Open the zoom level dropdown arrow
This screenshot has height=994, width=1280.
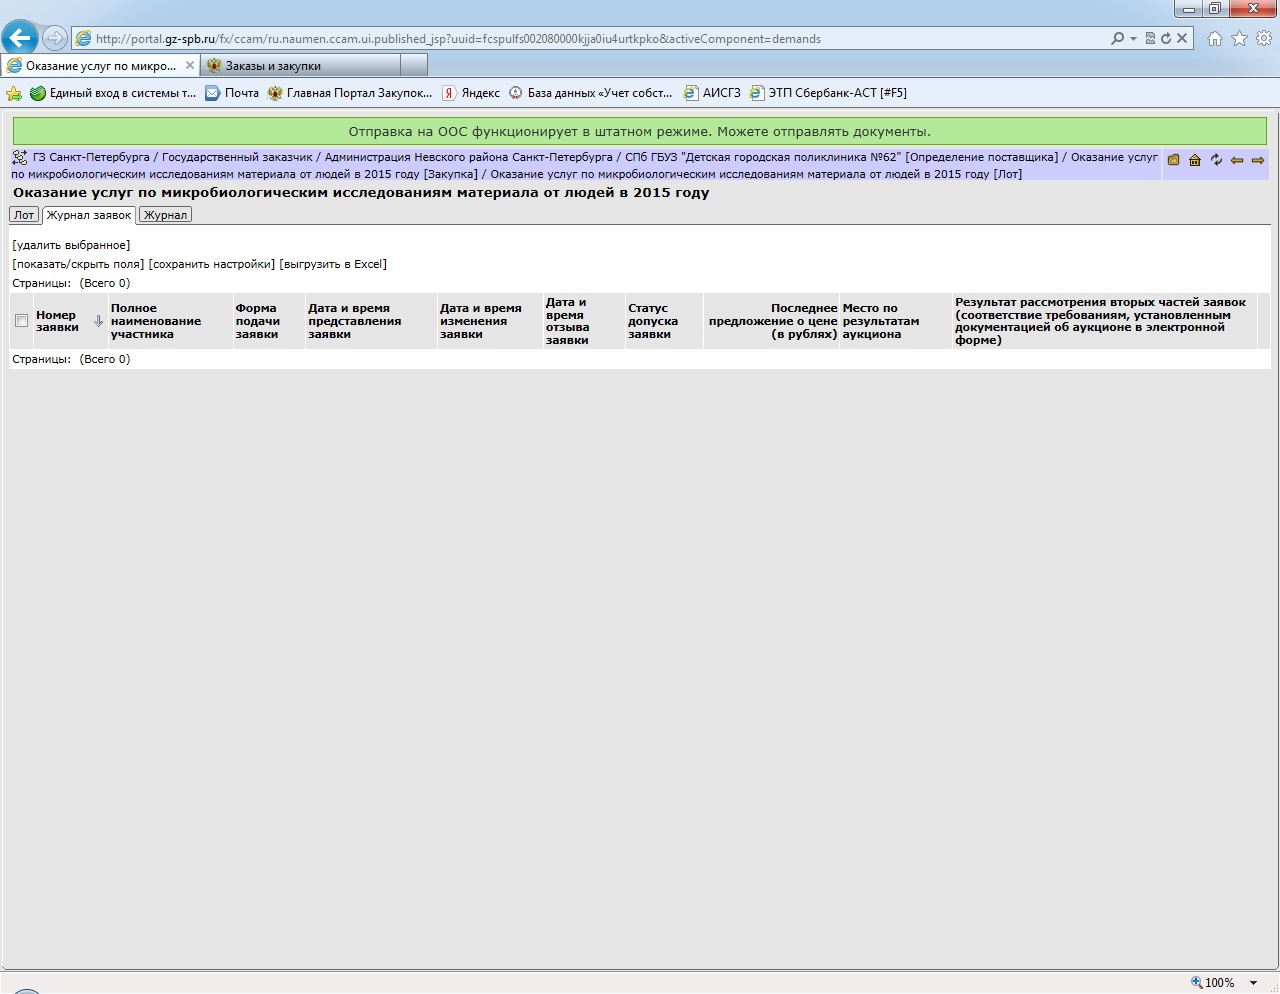tap(1253, 983)
